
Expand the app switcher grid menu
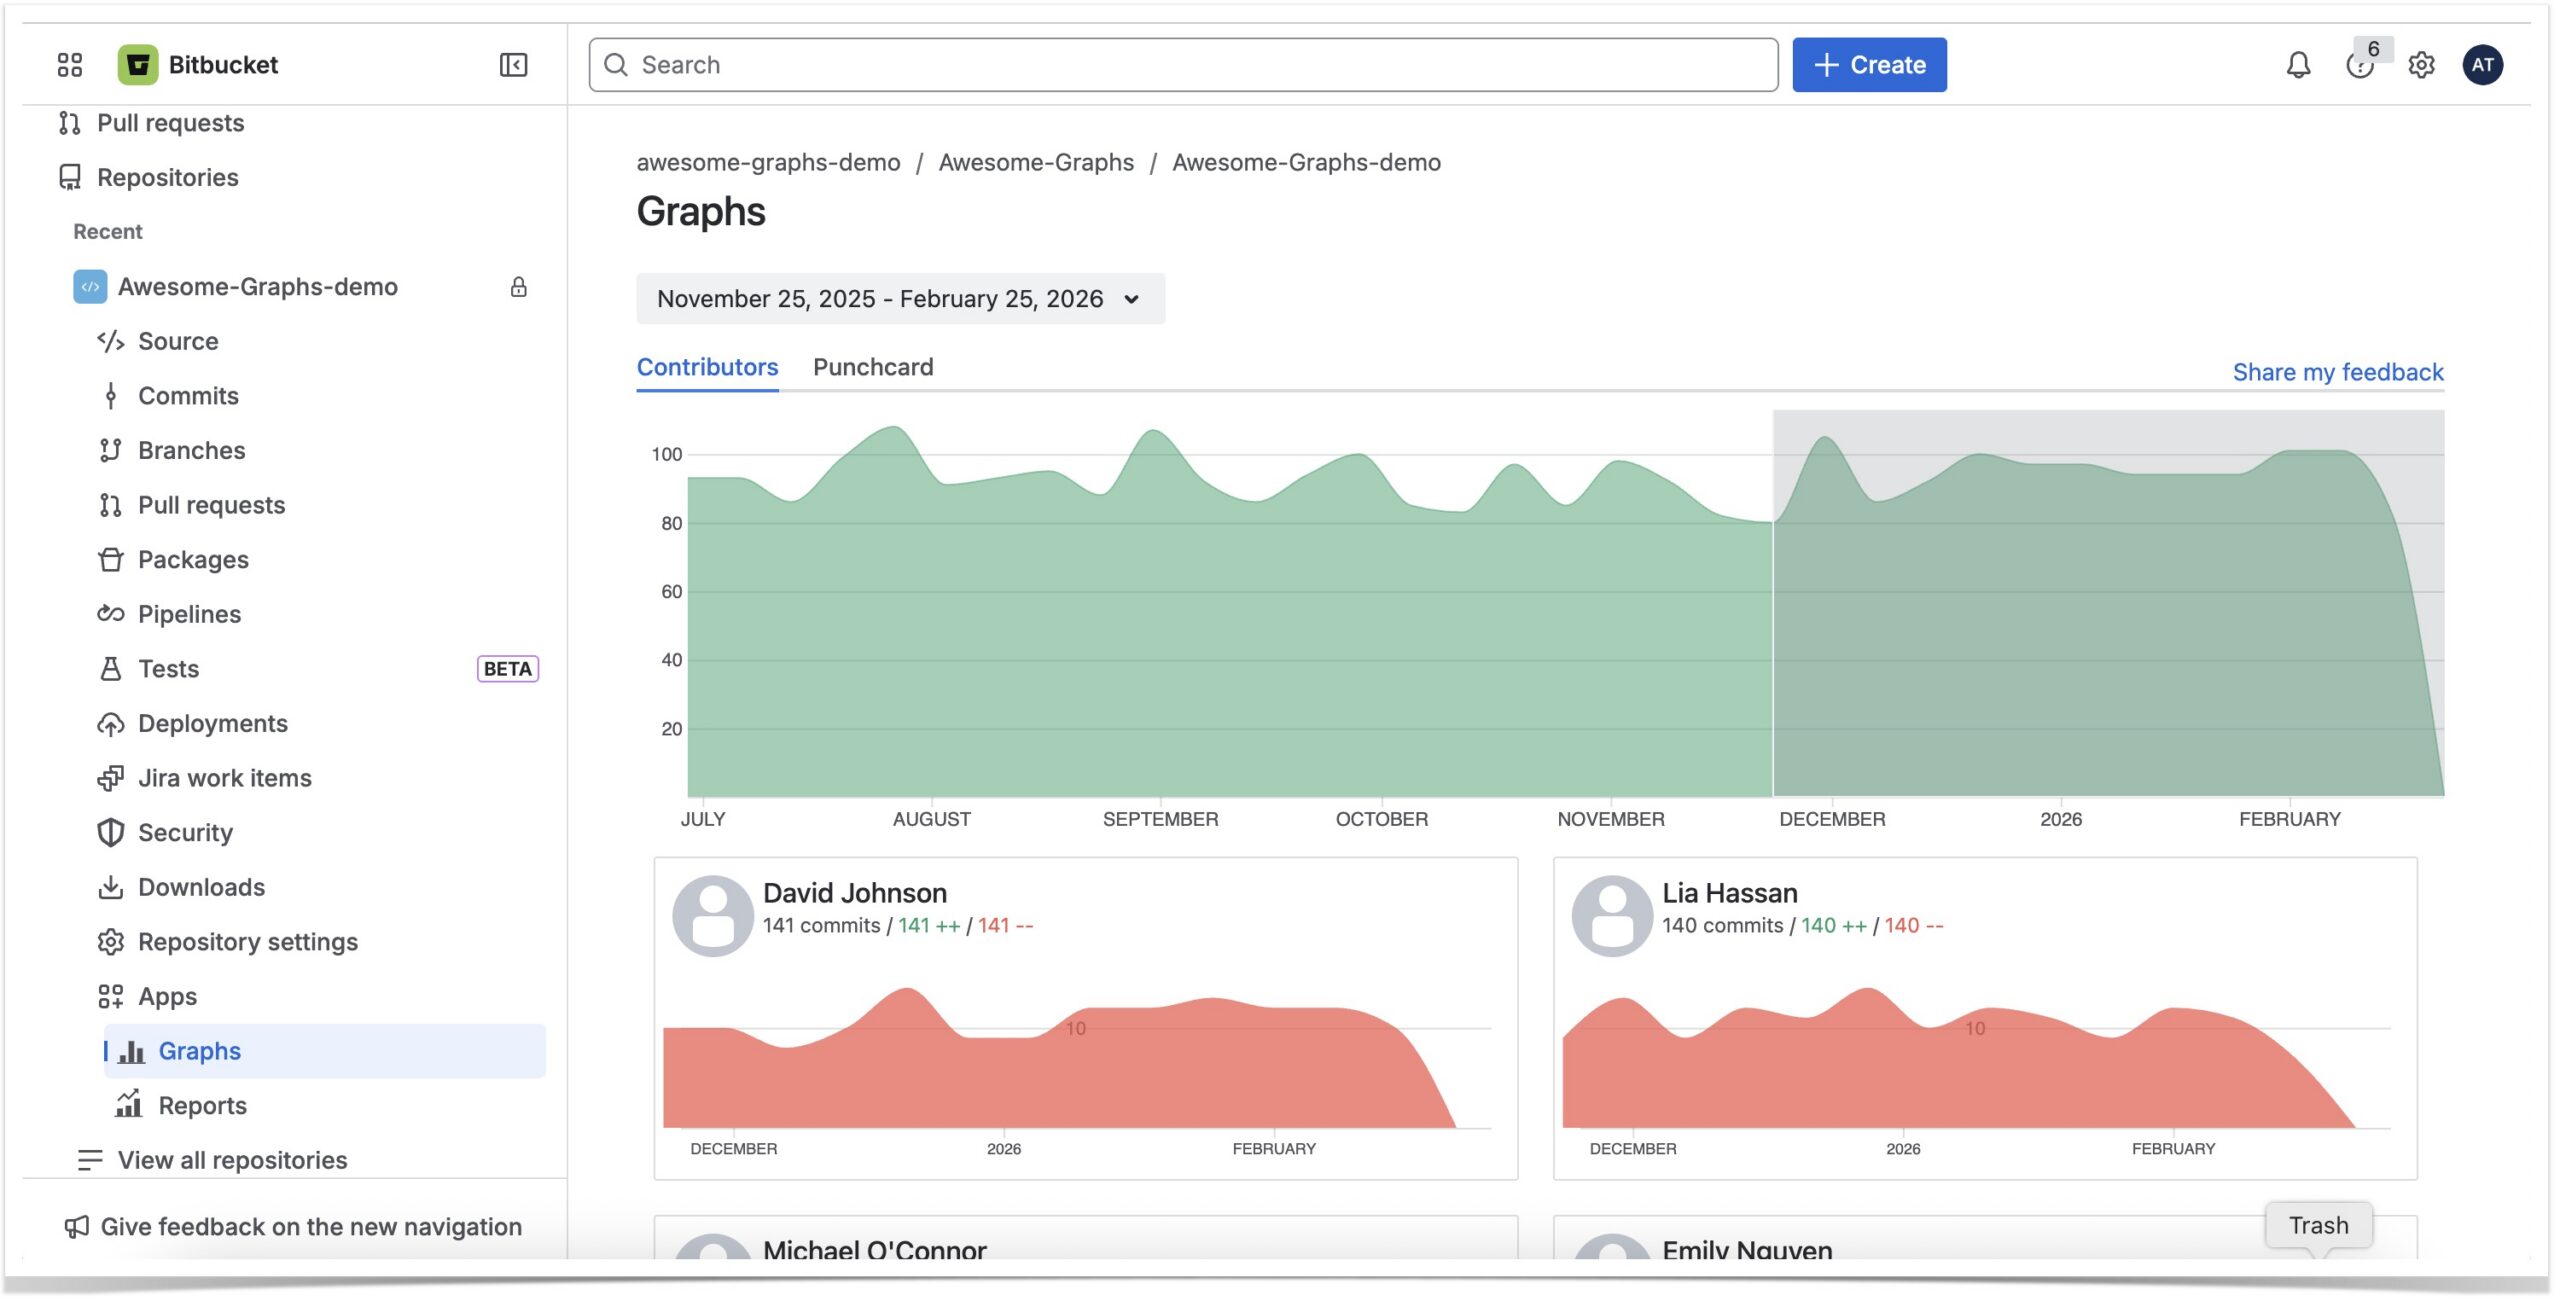point(67,65)
